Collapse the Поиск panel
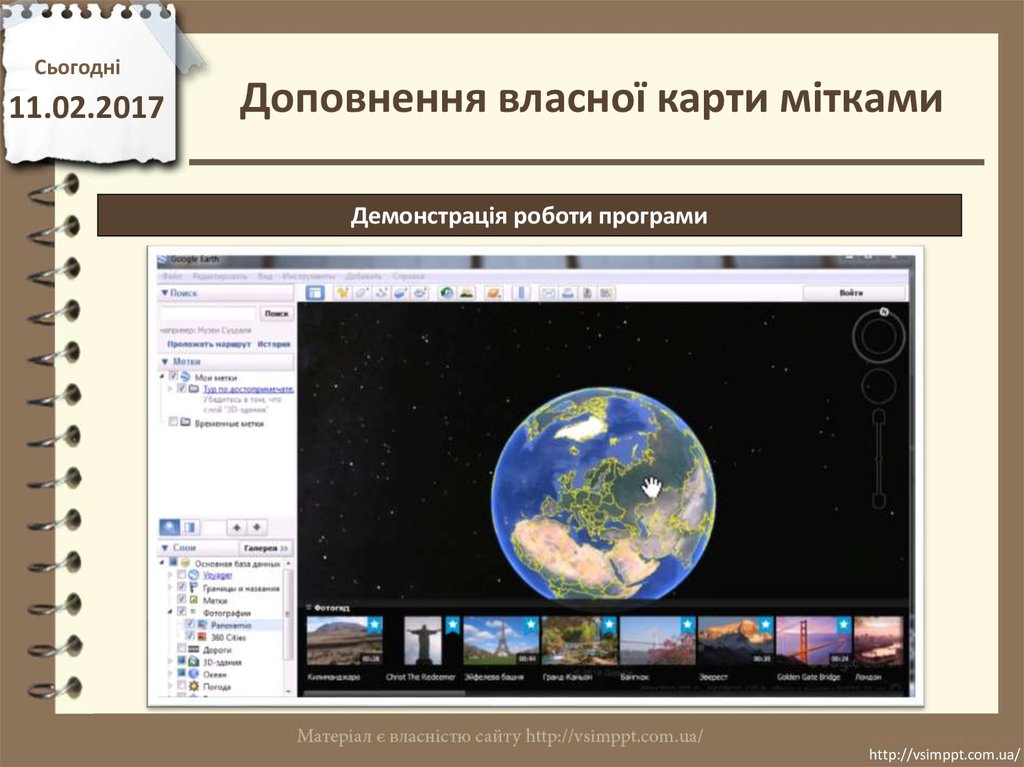 [165, 294]
